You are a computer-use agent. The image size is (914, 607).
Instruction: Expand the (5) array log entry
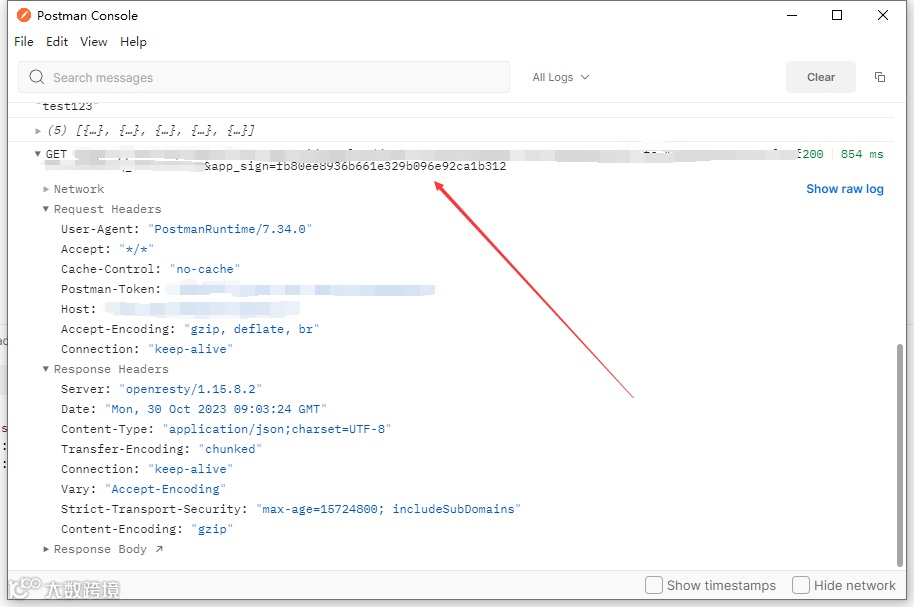tap(38, 131)
